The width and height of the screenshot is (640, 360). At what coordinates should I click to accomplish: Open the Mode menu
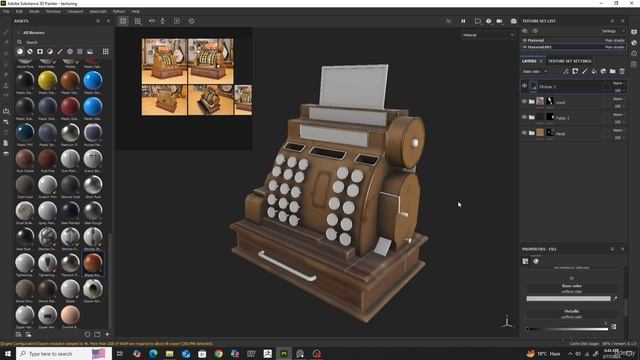click(34, 11)
